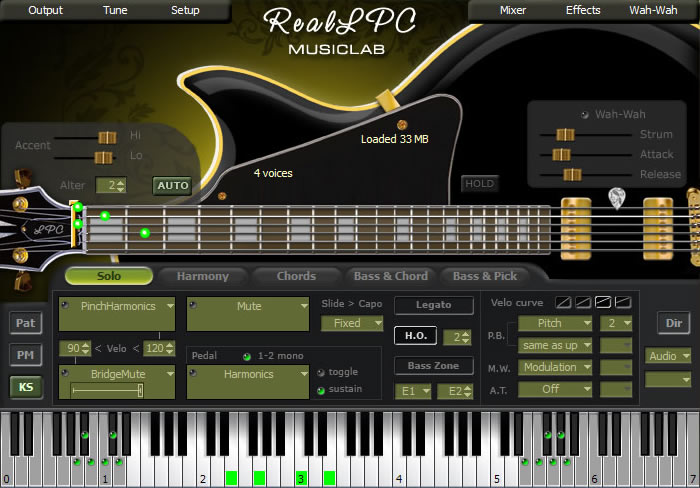Click green fret marker on open first string
This screenshot has width=700, height=488.
(78, 207)
